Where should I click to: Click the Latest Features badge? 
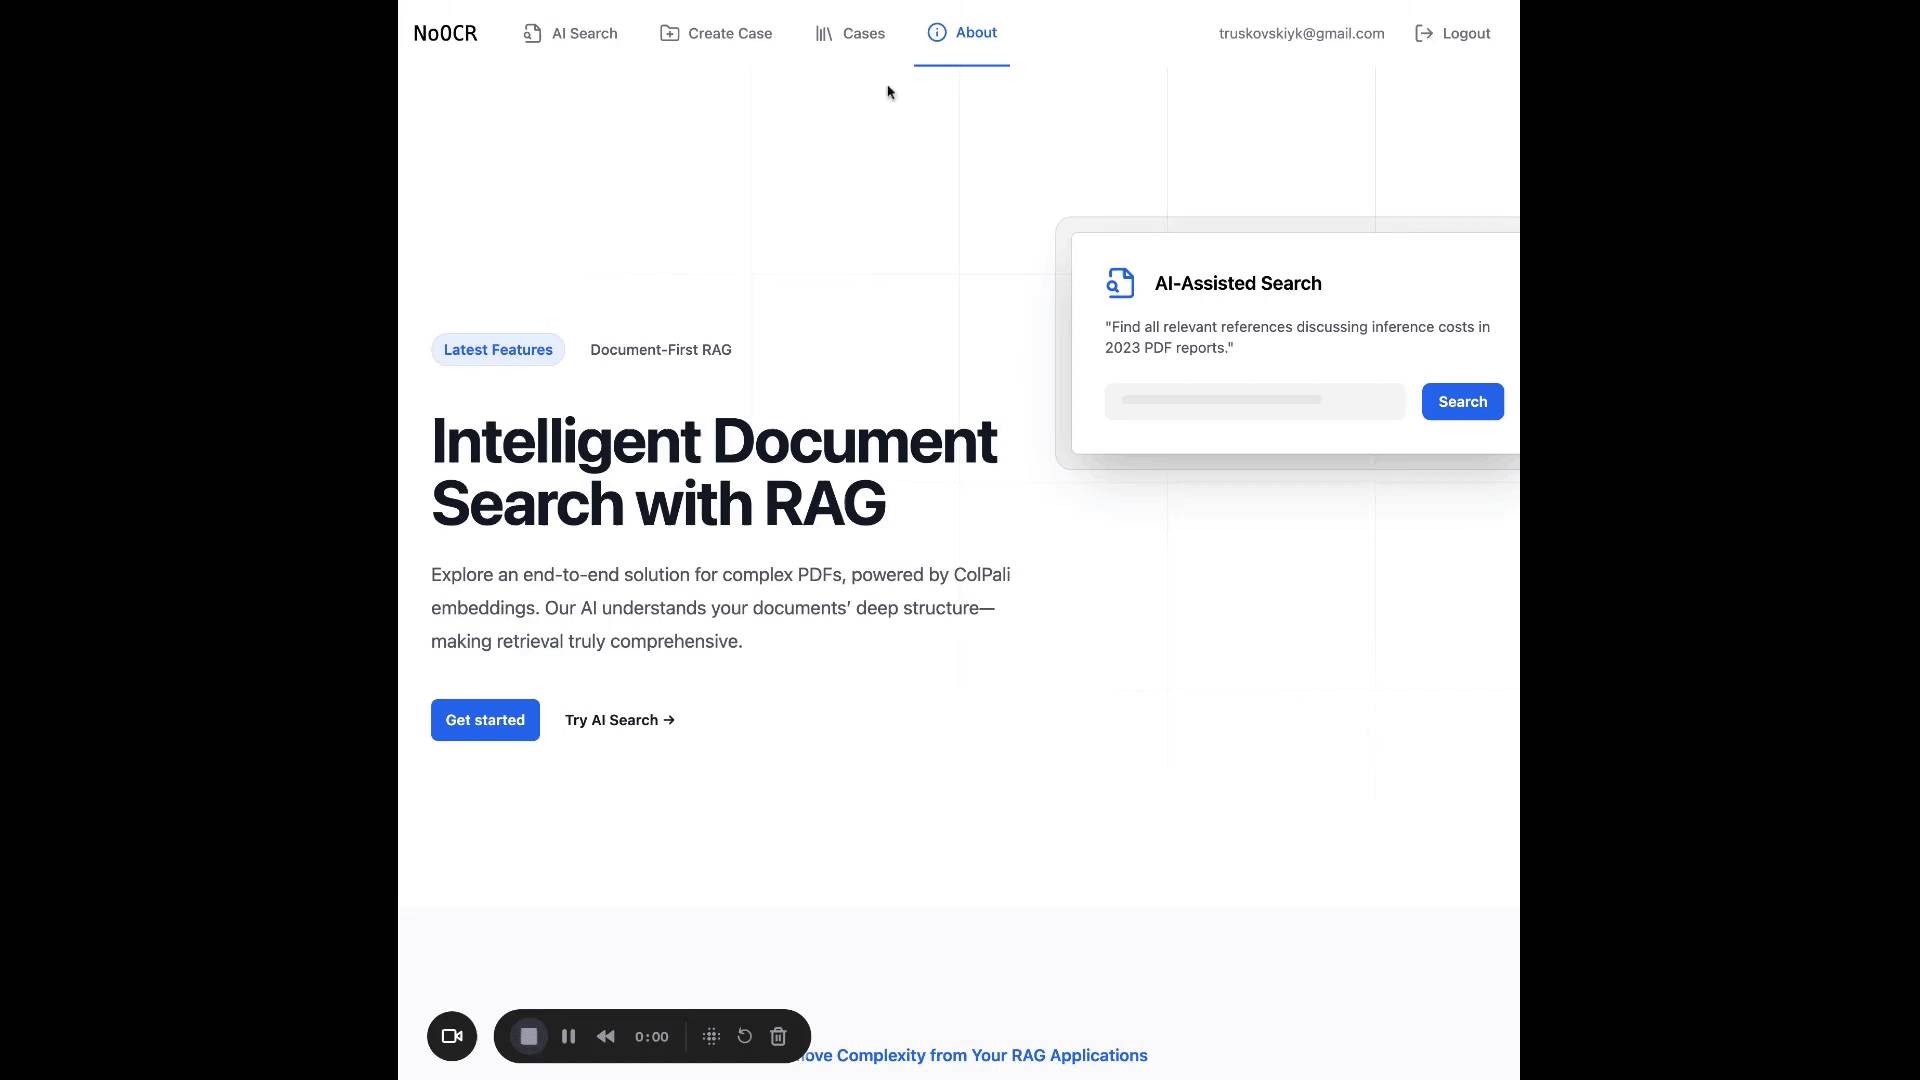(x=498, y=349)
